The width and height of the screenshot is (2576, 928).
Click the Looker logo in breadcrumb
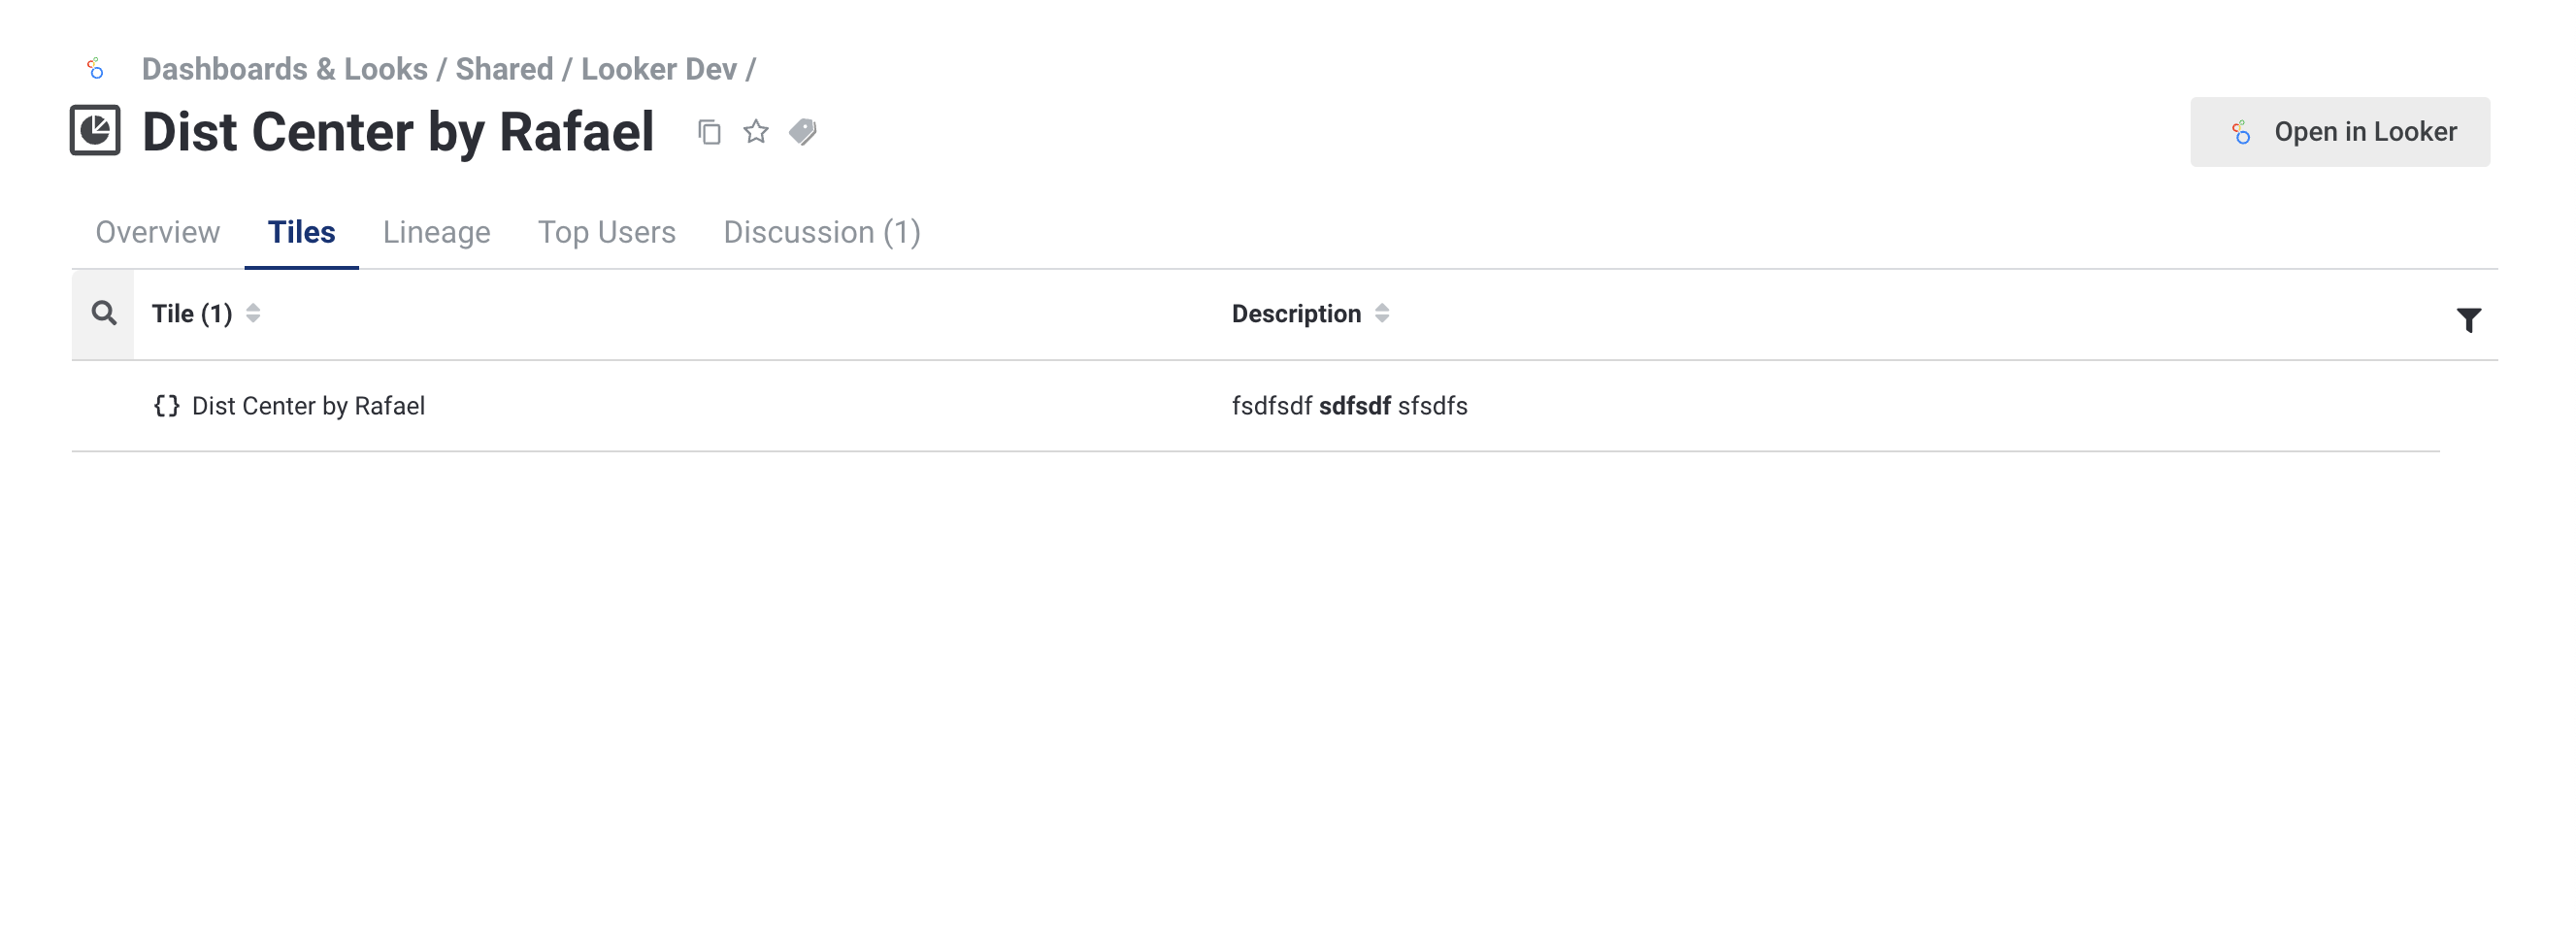96,69
